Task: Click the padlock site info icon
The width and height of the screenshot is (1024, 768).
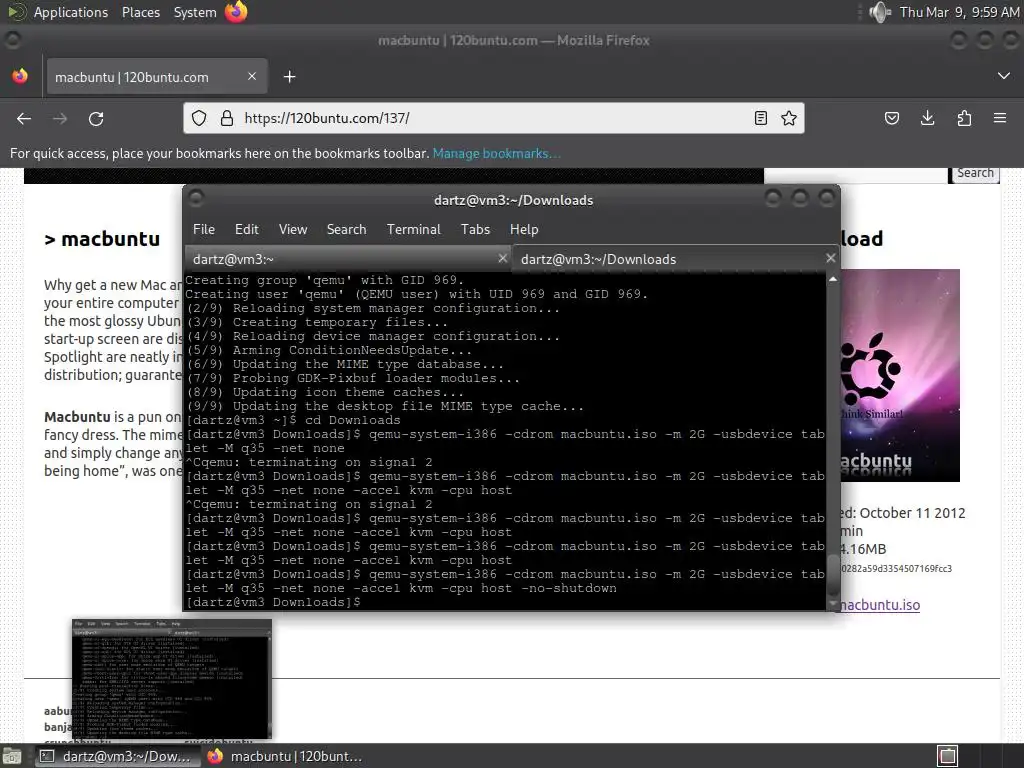Action: pos(227,118)
